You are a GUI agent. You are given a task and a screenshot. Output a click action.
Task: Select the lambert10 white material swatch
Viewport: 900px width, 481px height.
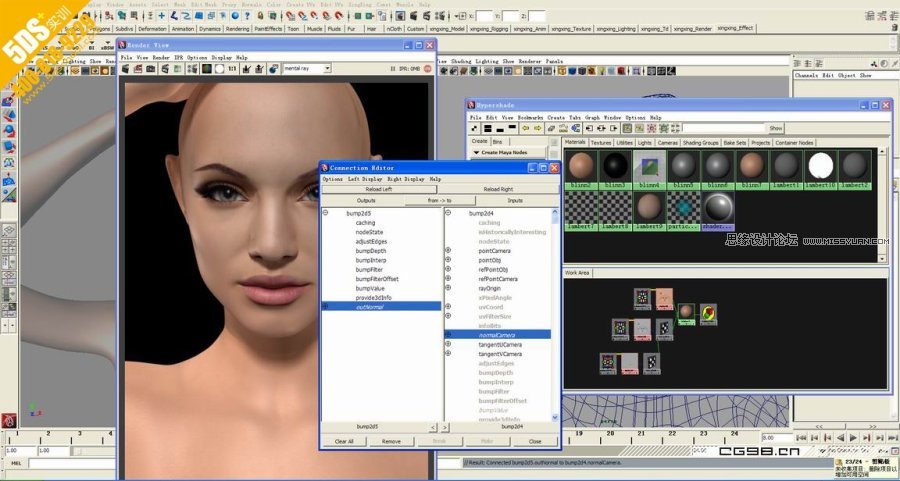pos(821,167)
